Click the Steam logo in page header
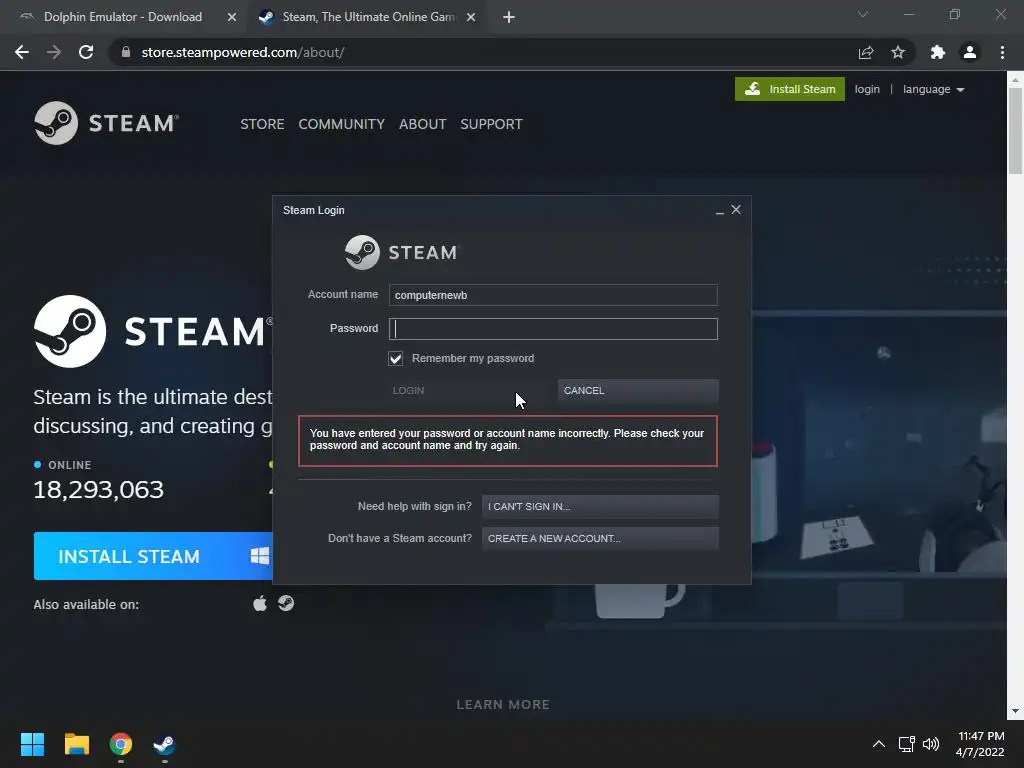 pyautogui.click(x=106, y=123)
